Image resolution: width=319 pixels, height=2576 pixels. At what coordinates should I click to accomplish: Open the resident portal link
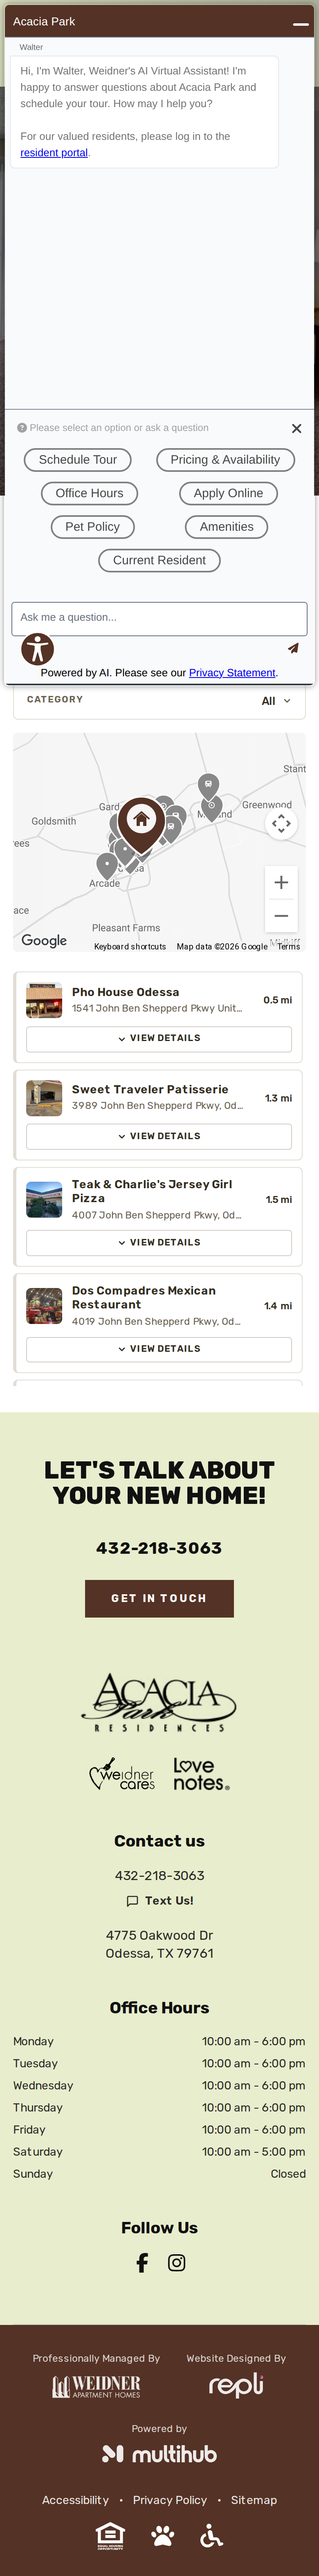click(54, 153)
